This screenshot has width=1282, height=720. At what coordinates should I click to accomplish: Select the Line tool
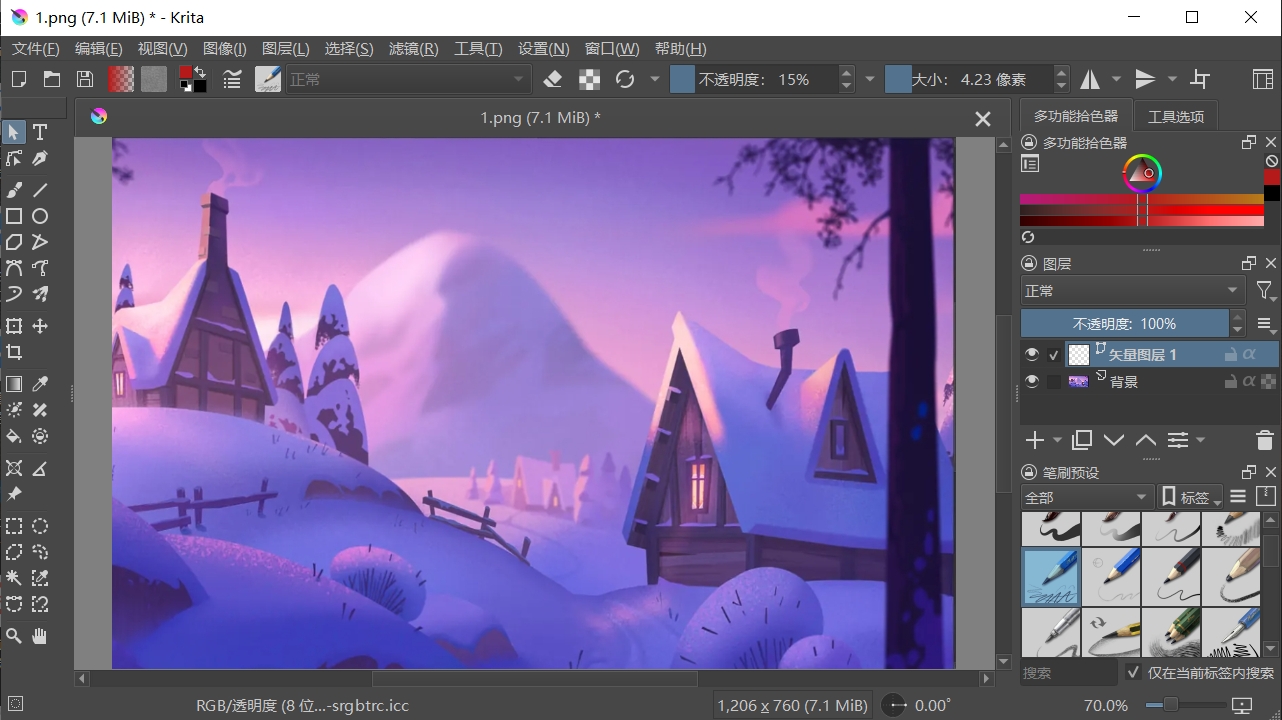tap(40, 190)
